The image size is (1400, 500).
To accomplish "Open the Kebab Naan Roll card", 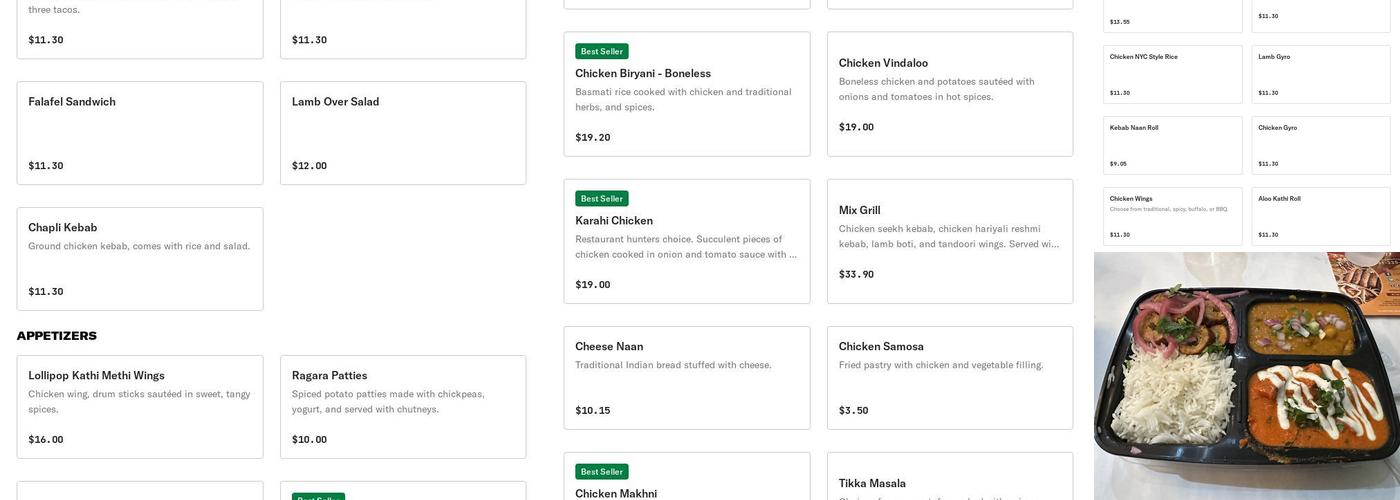I will tap(1173, 145).
